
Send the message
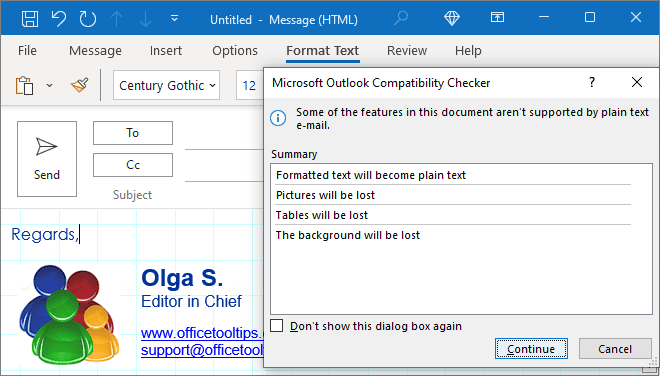pos(47,159)
